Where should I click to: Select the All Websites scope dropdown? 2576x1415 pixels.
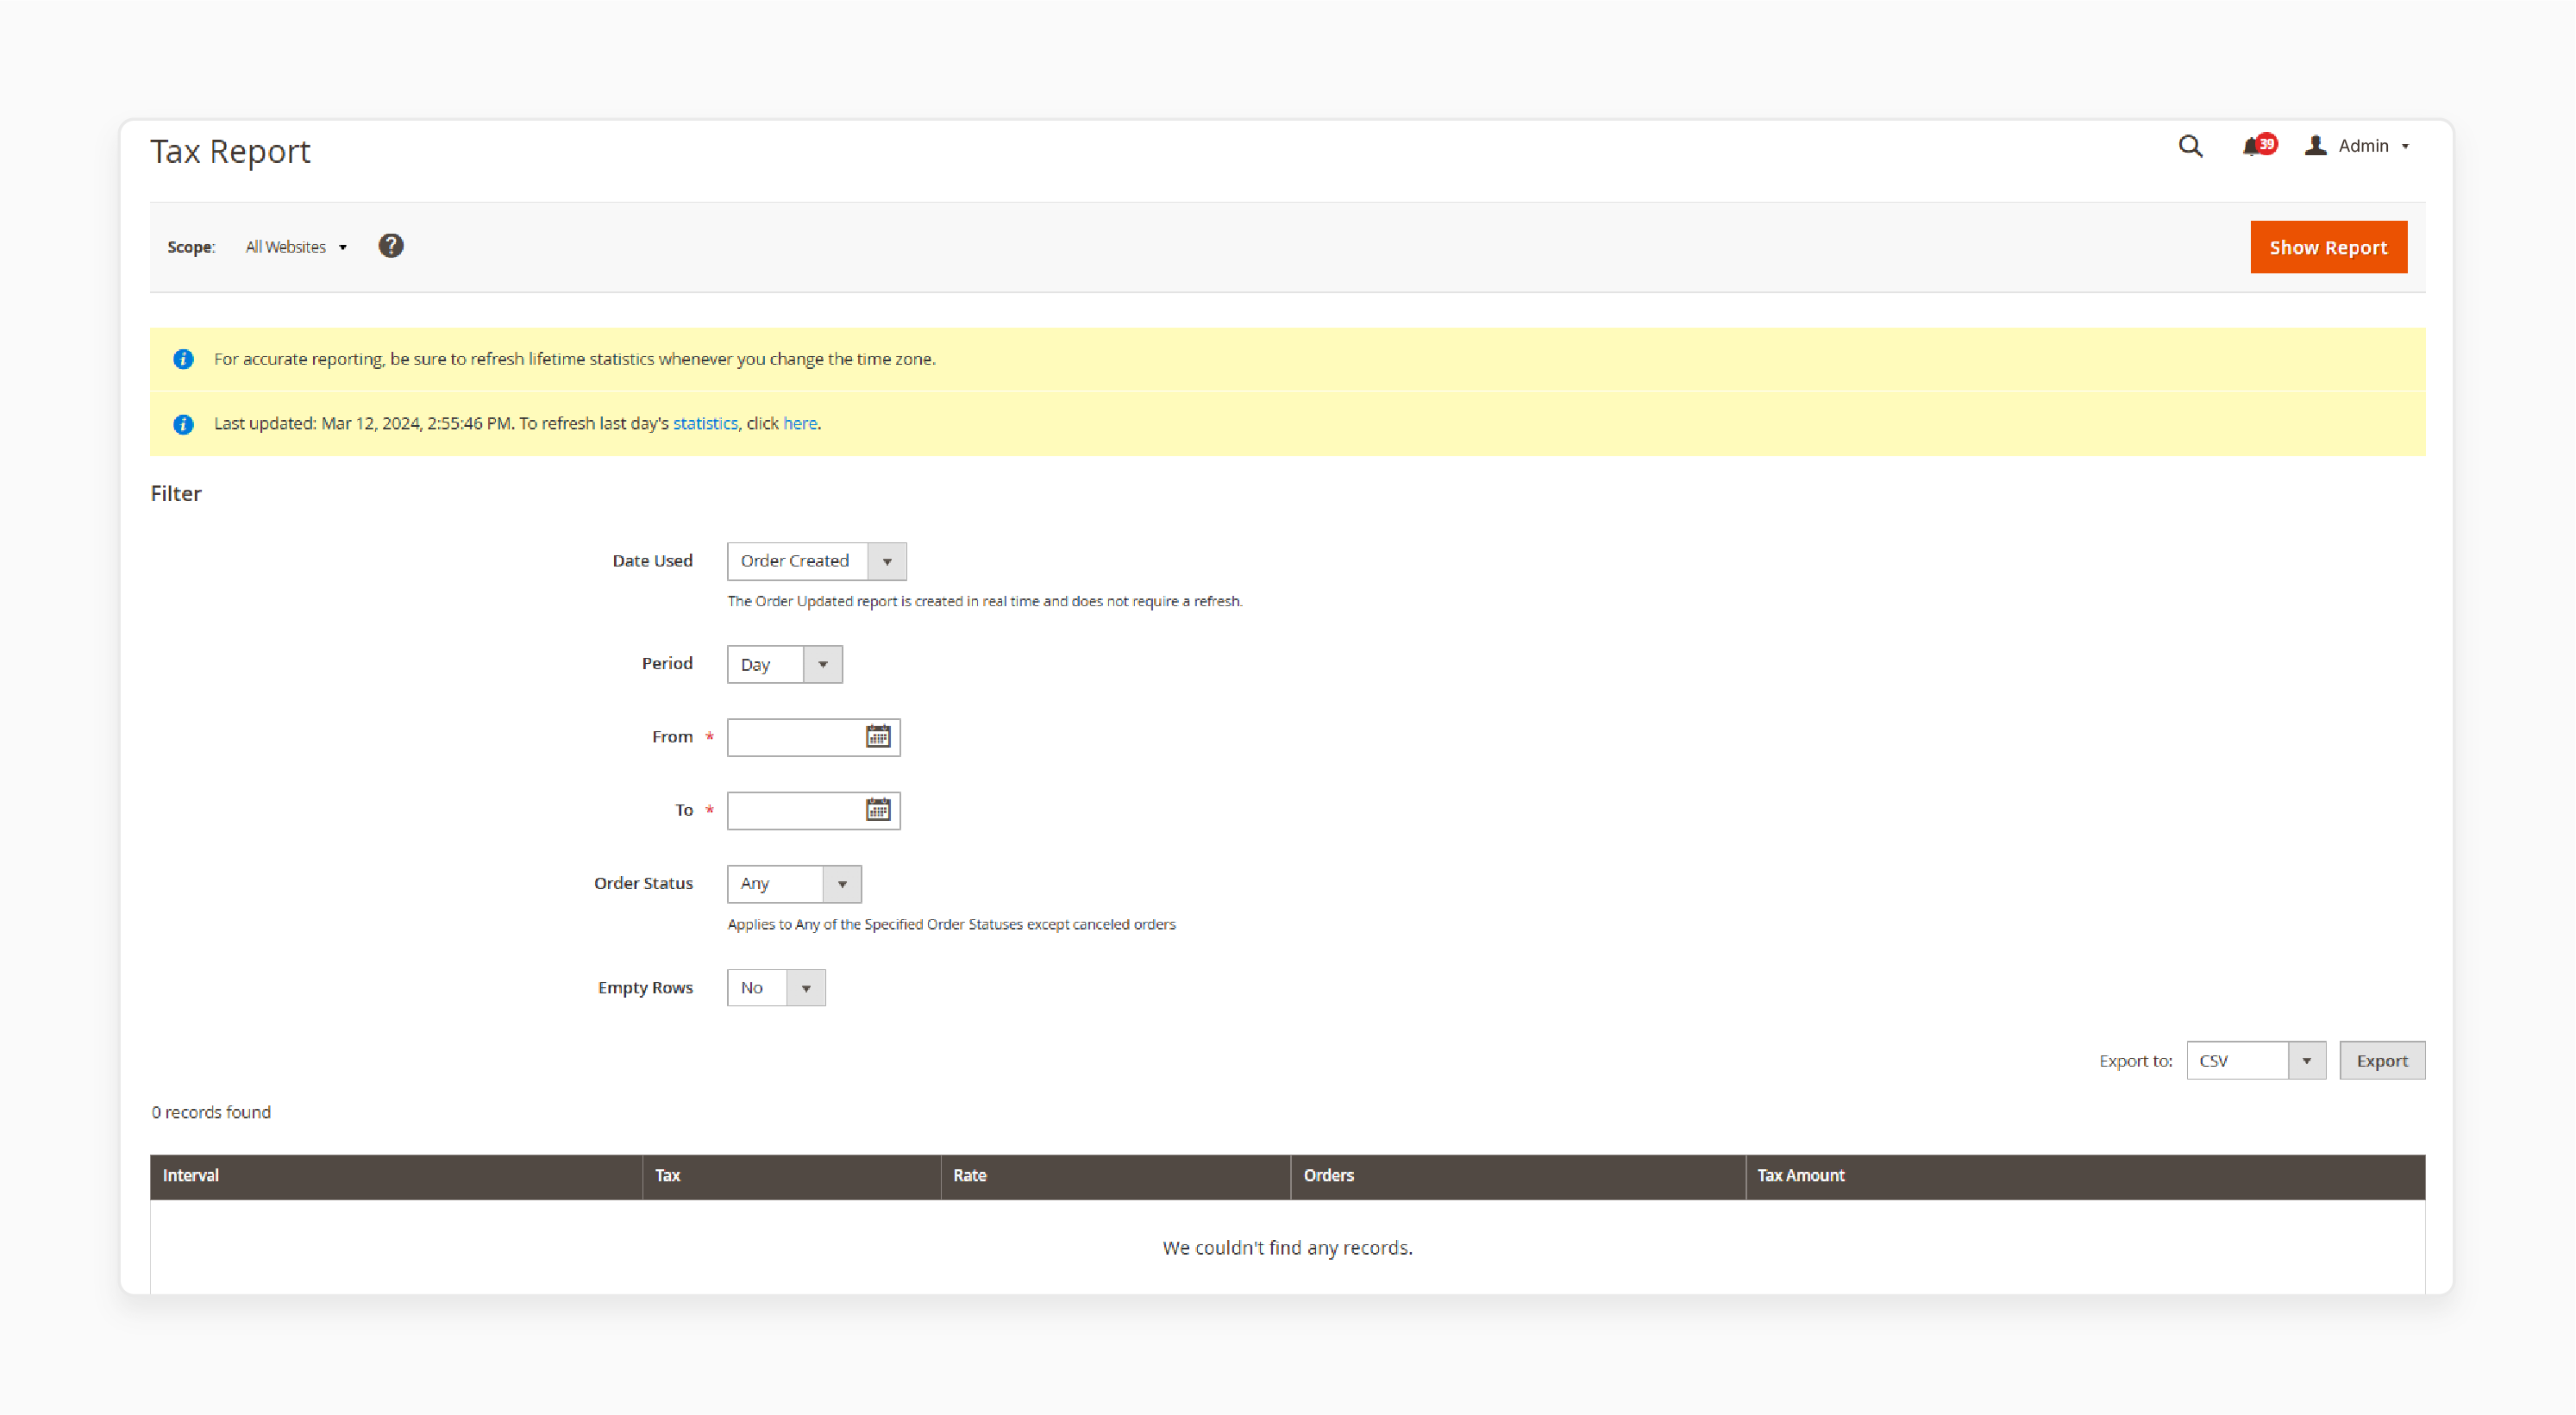coord(295,246)
